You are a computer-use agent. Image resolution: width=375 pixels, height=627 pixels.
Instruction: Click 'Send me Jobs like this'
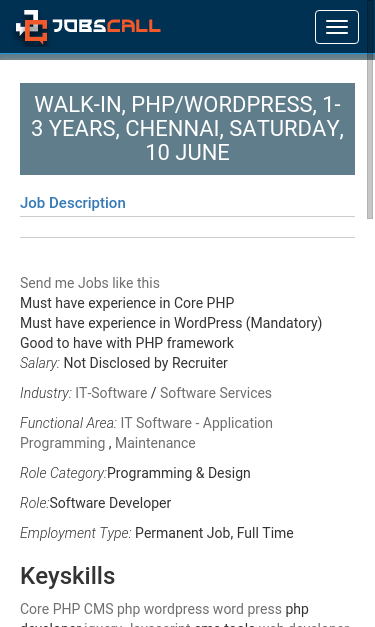point(90,283)
